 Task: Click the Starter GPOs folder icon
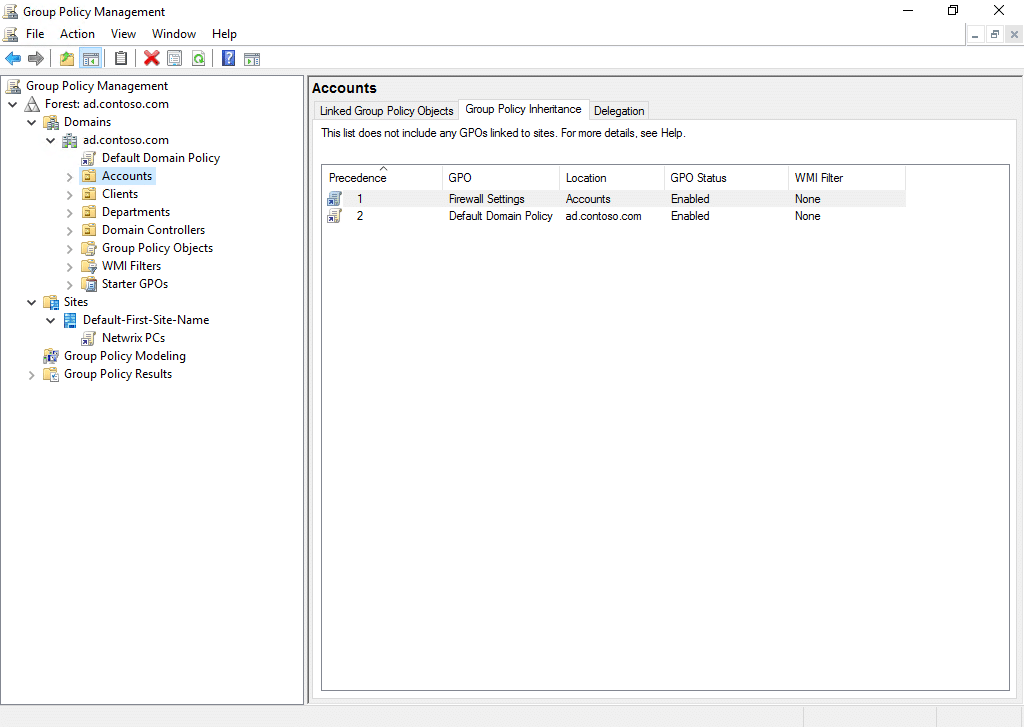(89, 284)
